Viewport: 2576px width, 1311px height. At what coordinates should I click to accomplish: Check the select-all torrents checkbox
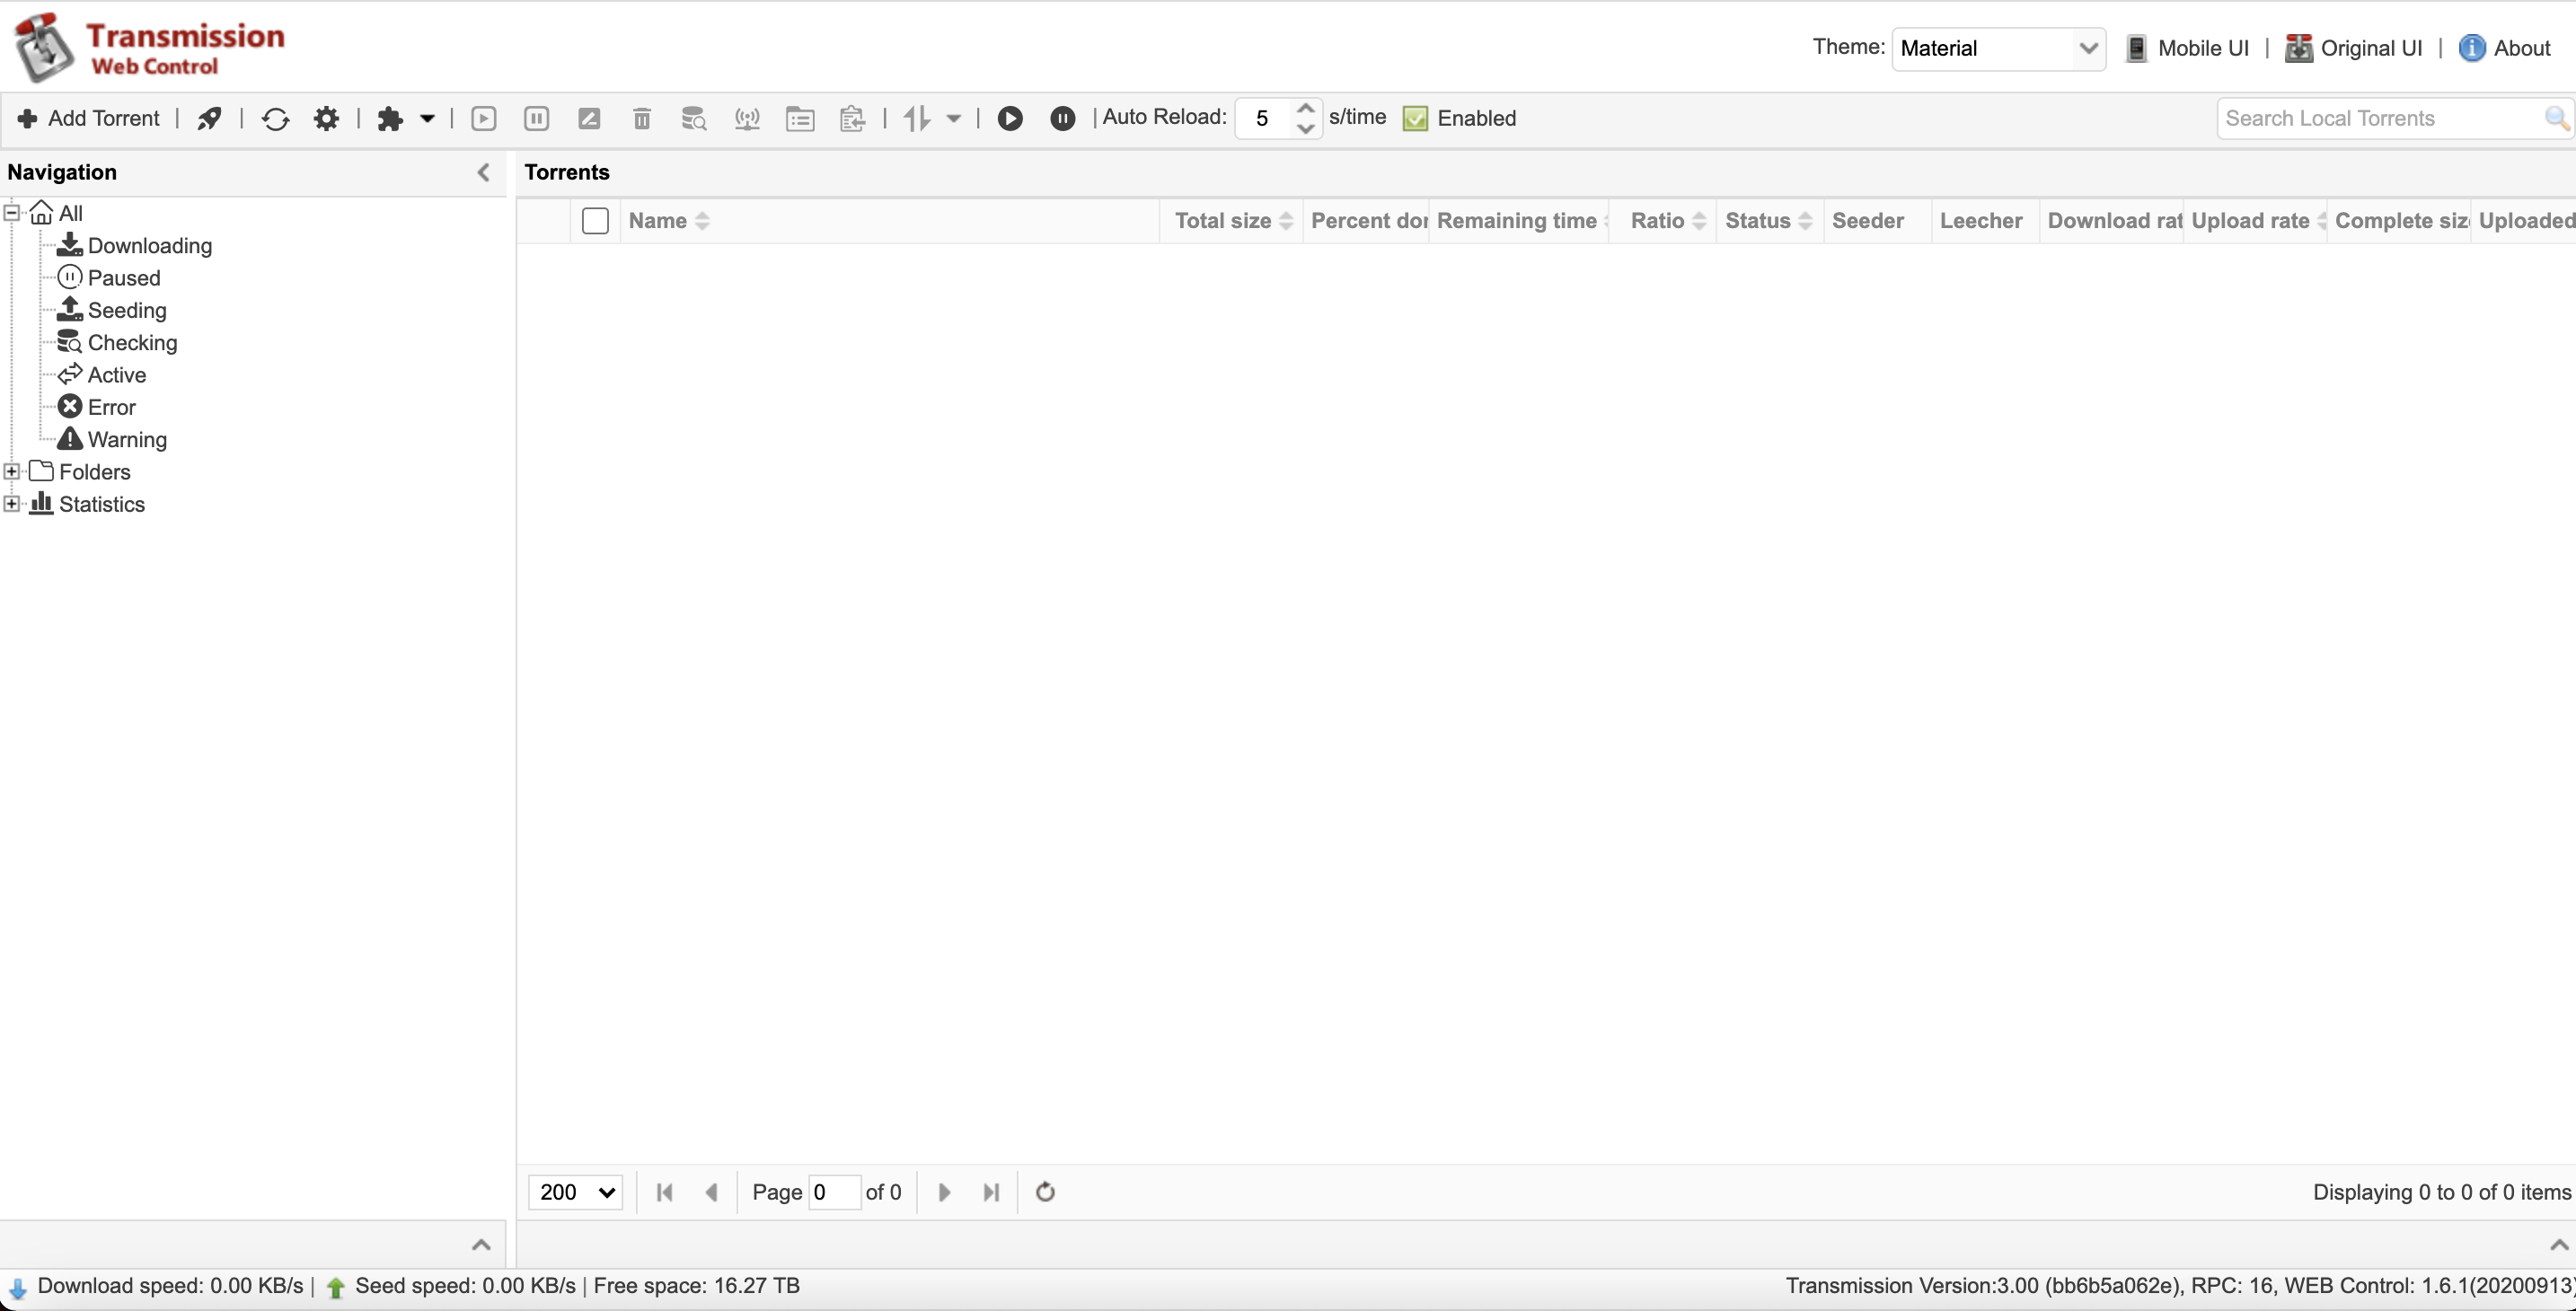[595, 221]
